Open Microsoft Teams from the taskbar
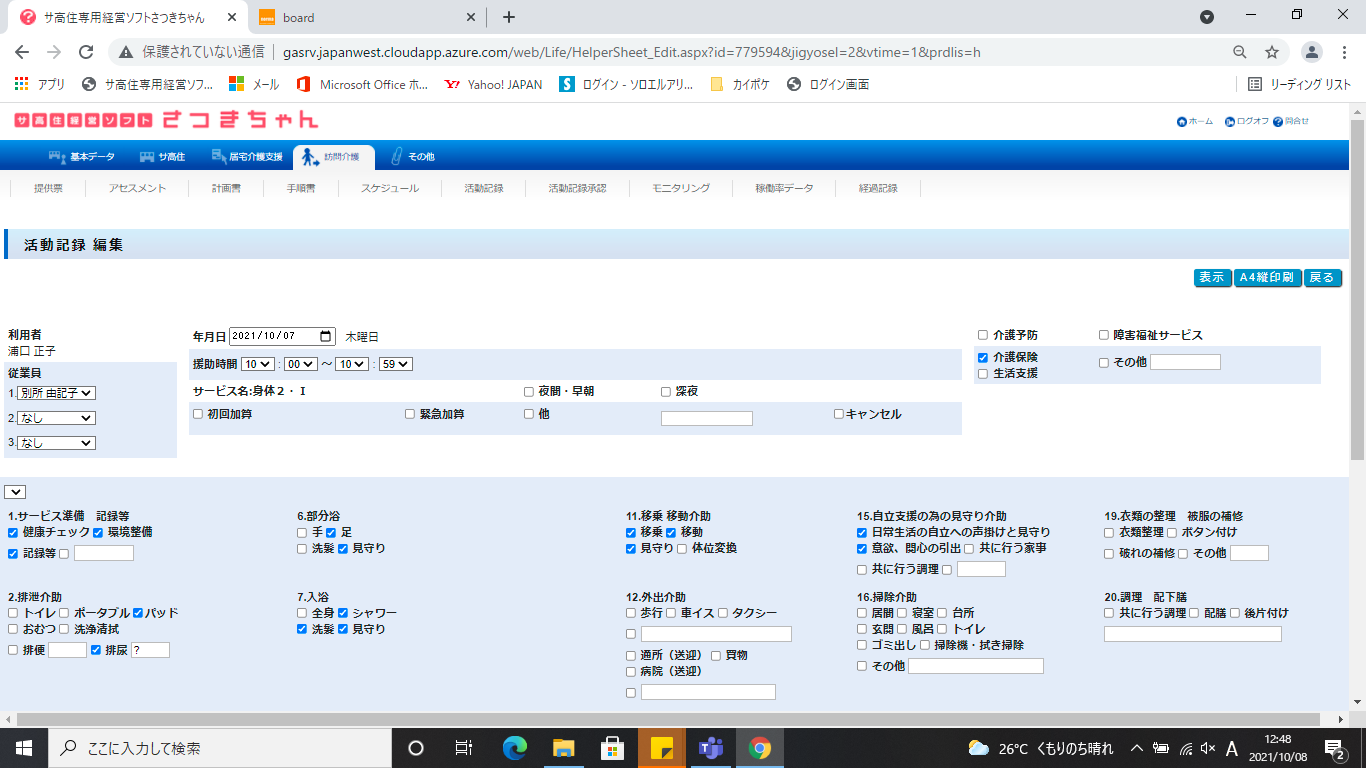Viewport: 1366px width, 768px height. (711, 748)
